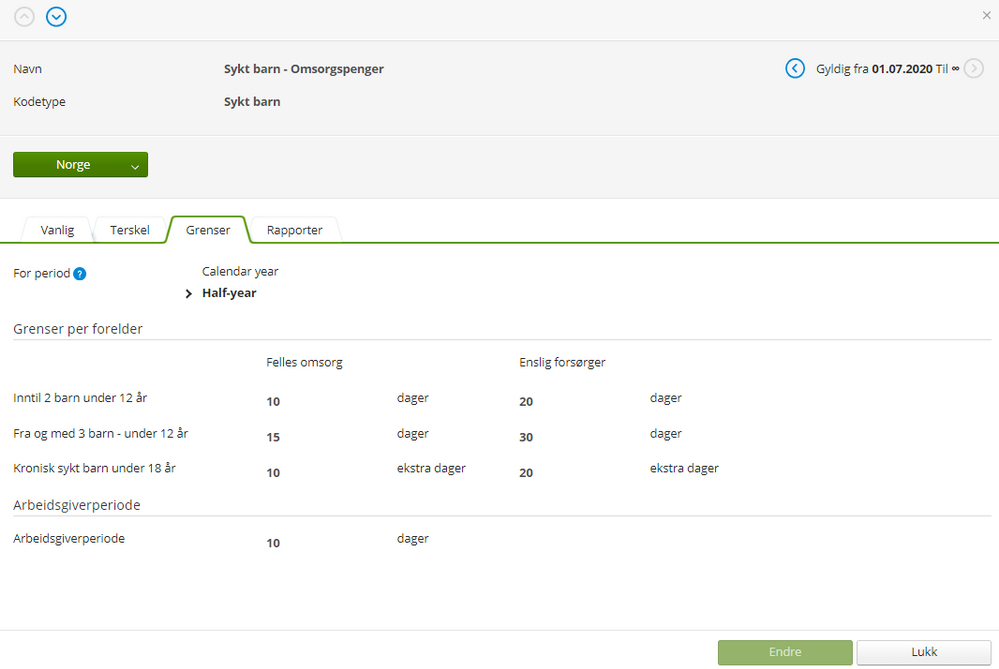
Task: Go to previous validity period arrow
Action: tap(795, 69)
